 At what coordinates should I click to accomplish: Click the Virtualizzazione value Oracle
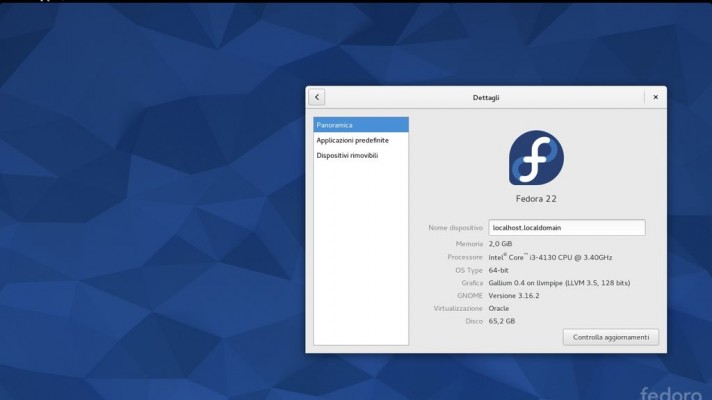tap(499, 308)
